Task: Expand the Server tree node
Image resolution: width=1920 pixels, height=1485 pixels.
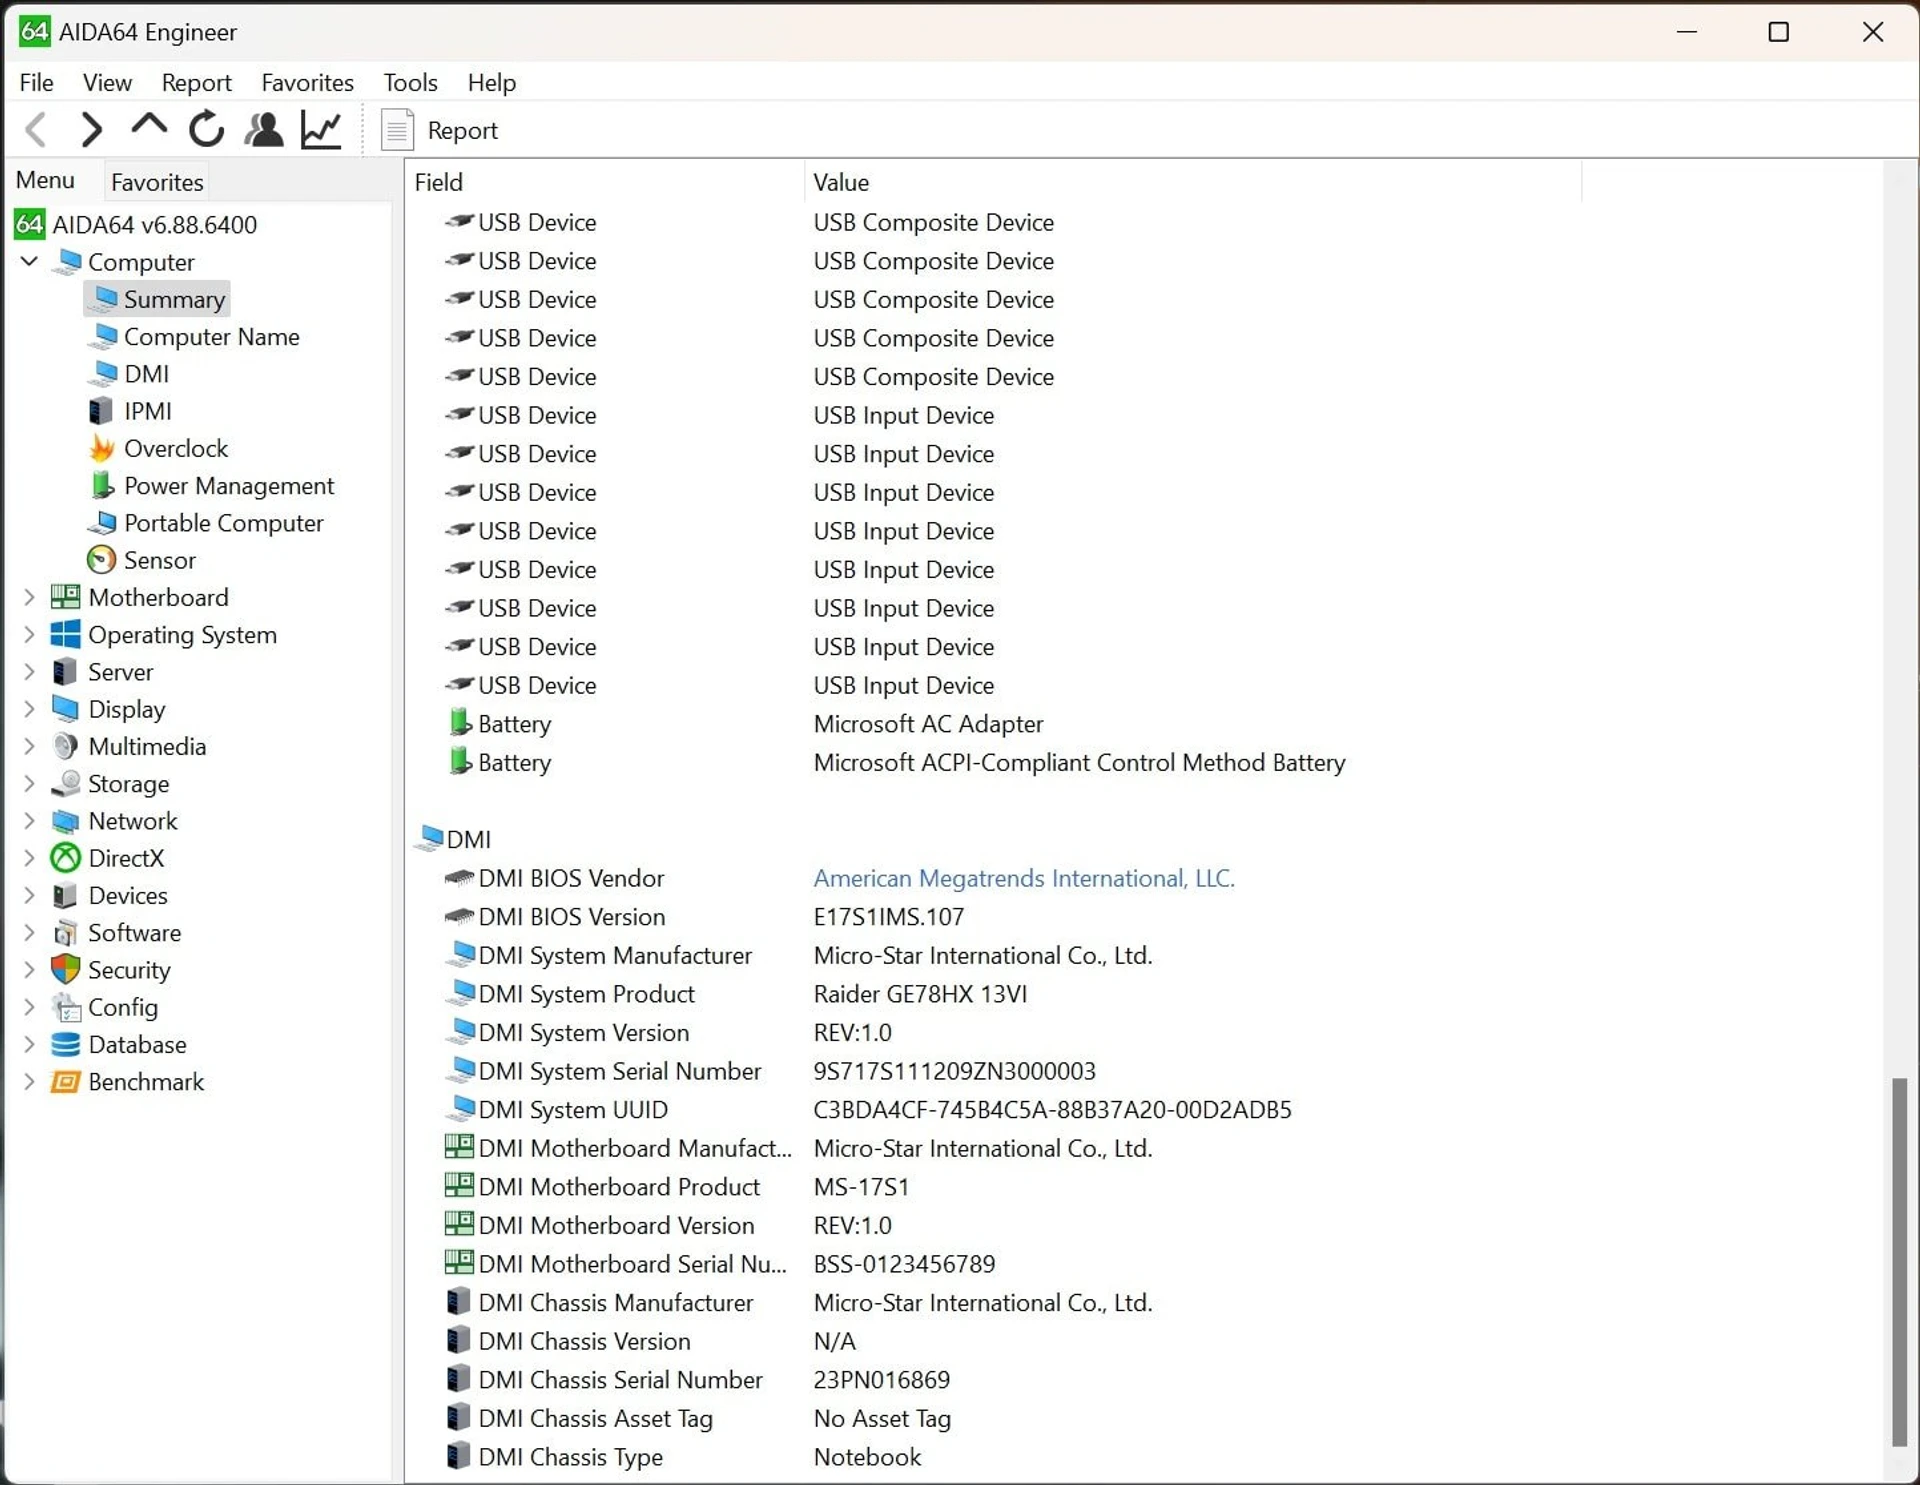Action: pyautogui.click(x=29, y=671)
